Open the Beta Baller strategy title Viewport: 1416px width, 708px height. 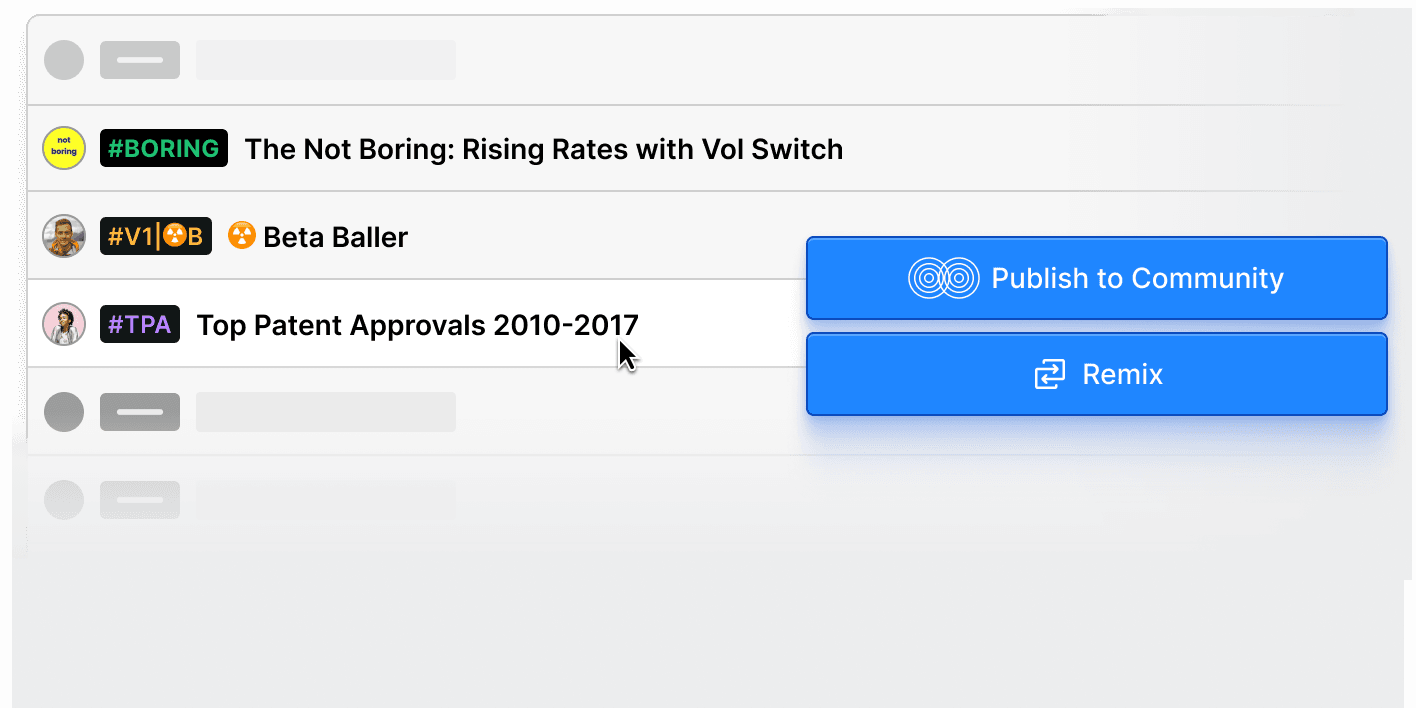pos(335,237)
